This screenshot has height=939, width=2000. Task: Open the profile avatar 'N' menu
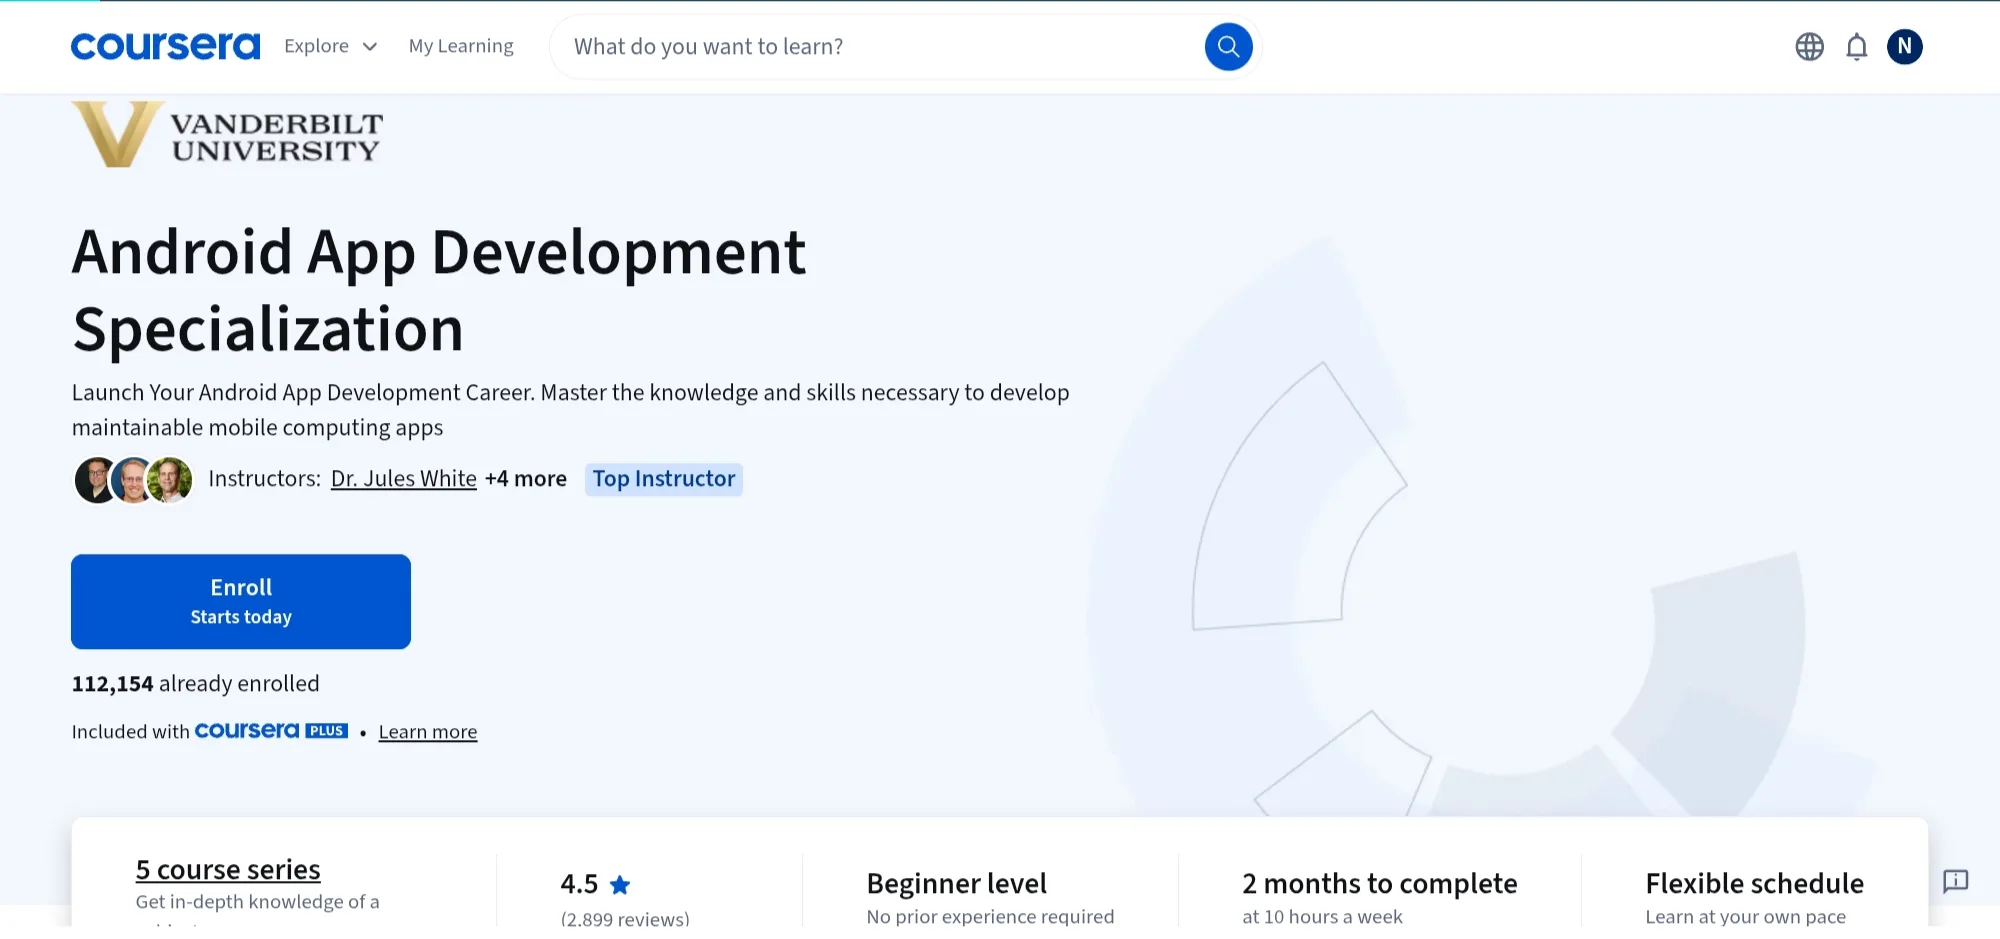tap(1905, 46)
